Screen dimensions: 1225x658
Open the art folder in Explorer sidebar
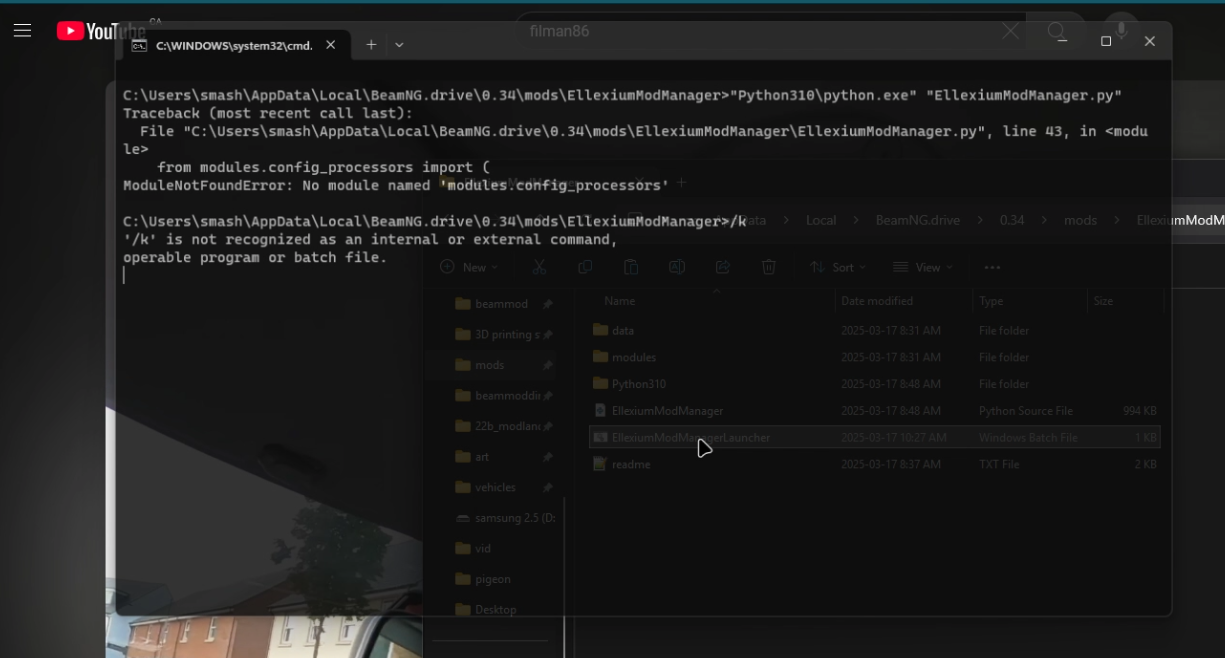click(482, 457)
